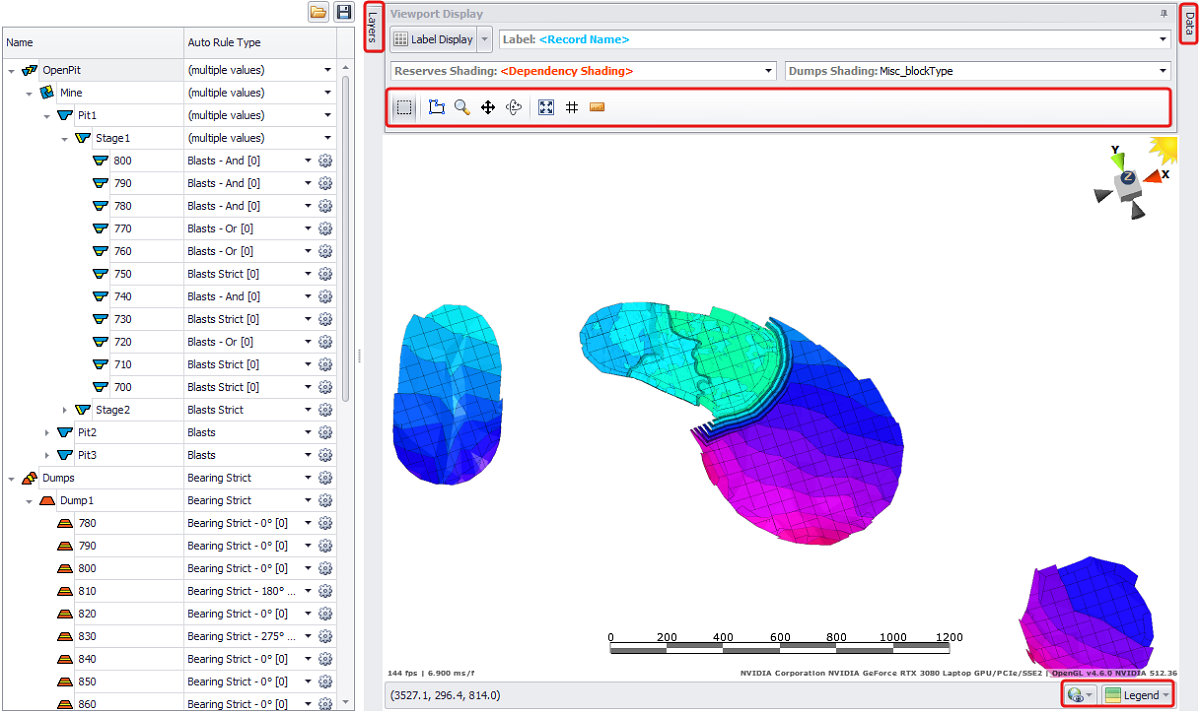This screenshot has height=714, width=1200.
Task: Activate the magnifier zoom tool
Action: tap(462, 107)
